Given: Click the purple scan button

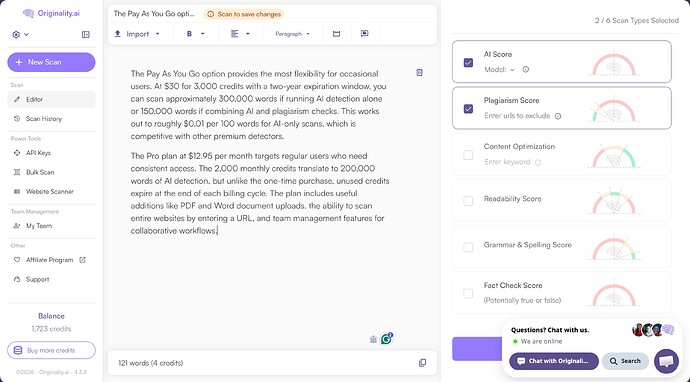Looking at the screenshot, I should (x=477, y=349).
